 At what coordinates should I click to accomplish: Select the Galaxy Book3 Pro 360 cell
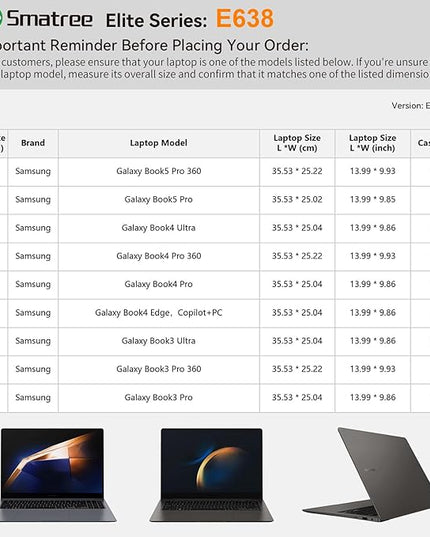159,369
